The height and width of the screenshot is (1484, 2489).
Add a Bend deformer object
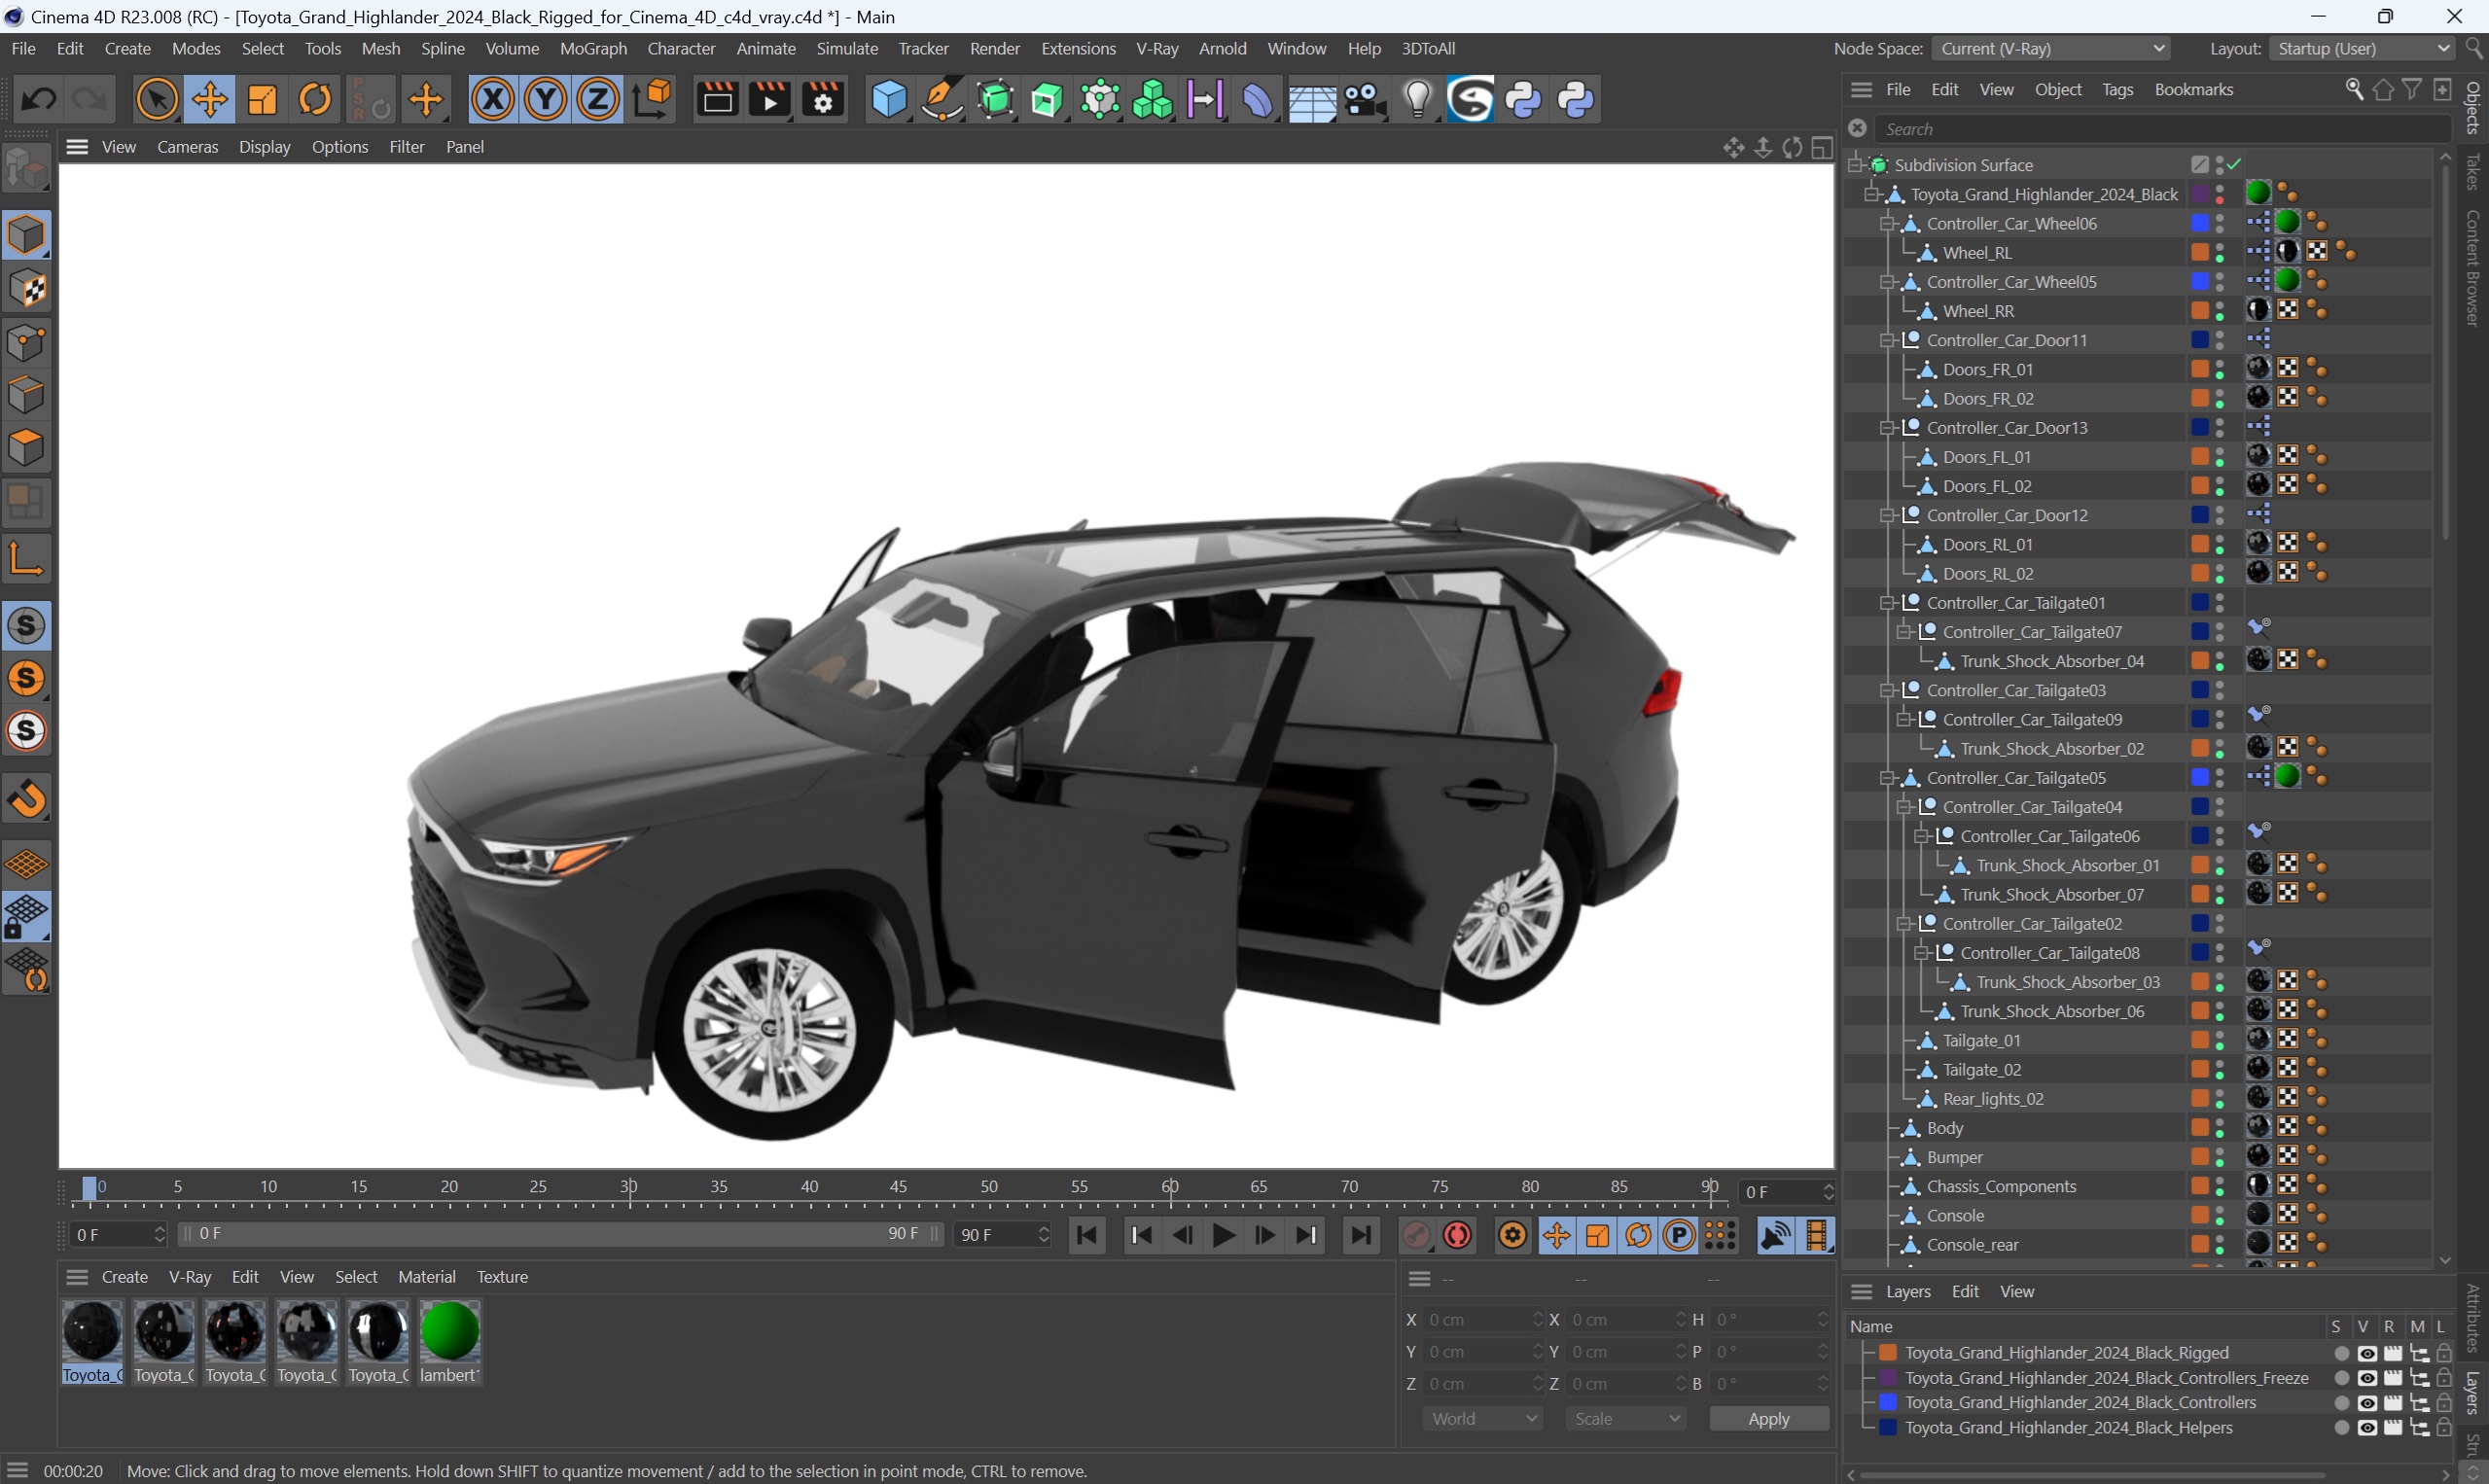tap(1258, 100)
